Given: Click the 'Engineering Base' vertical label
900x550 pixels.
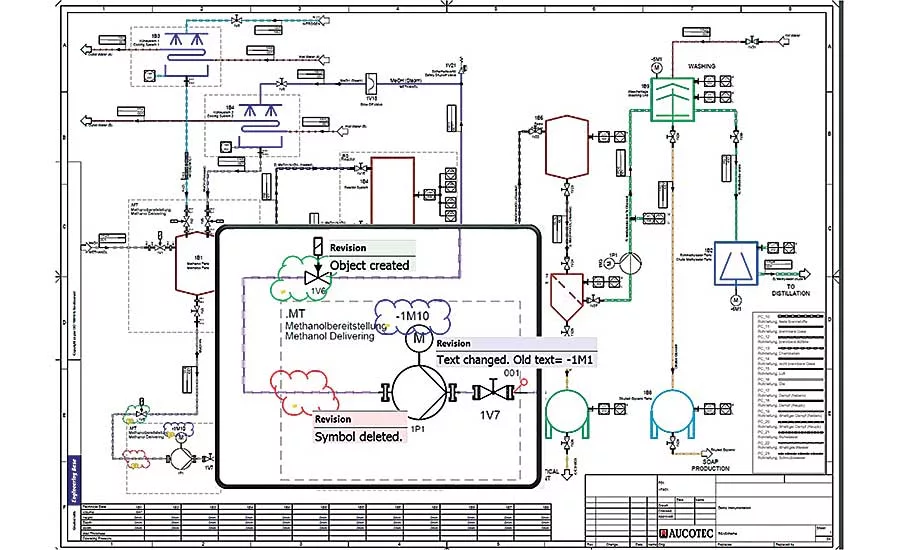Looking at the screenshot, I should pyautogui.click(x=74, y=480).
